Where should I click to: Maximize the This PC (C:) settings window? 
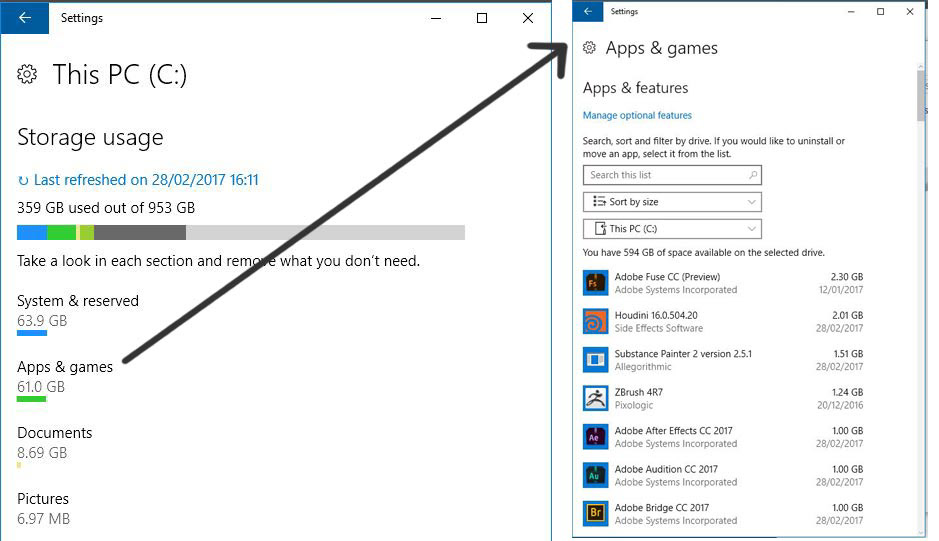tap(481, 18)
